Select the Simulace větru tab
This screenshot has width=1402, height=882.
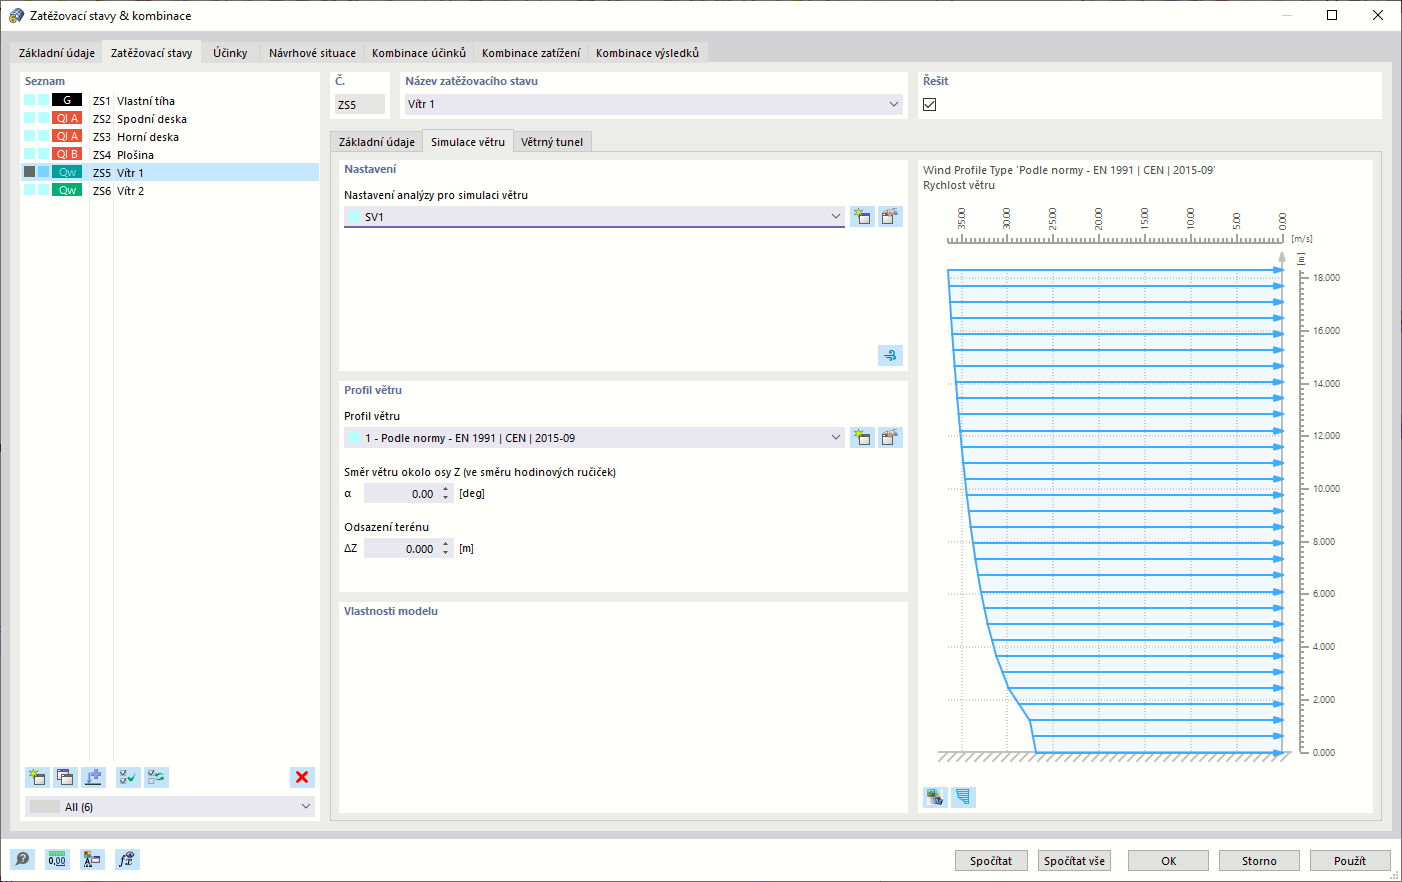pos(468,142)
